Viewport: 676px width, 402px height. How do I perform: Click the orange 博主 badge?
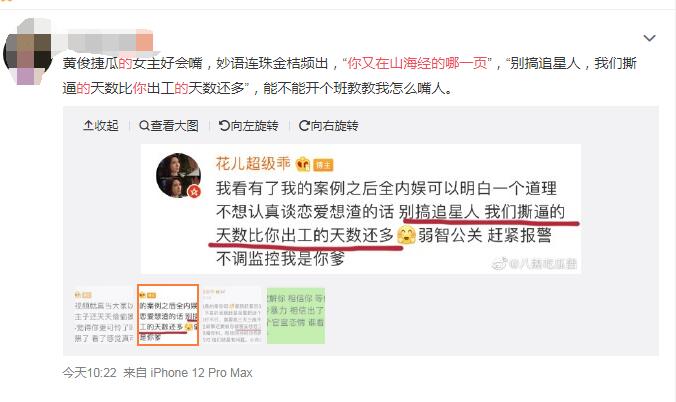click(x=323, y=164)
